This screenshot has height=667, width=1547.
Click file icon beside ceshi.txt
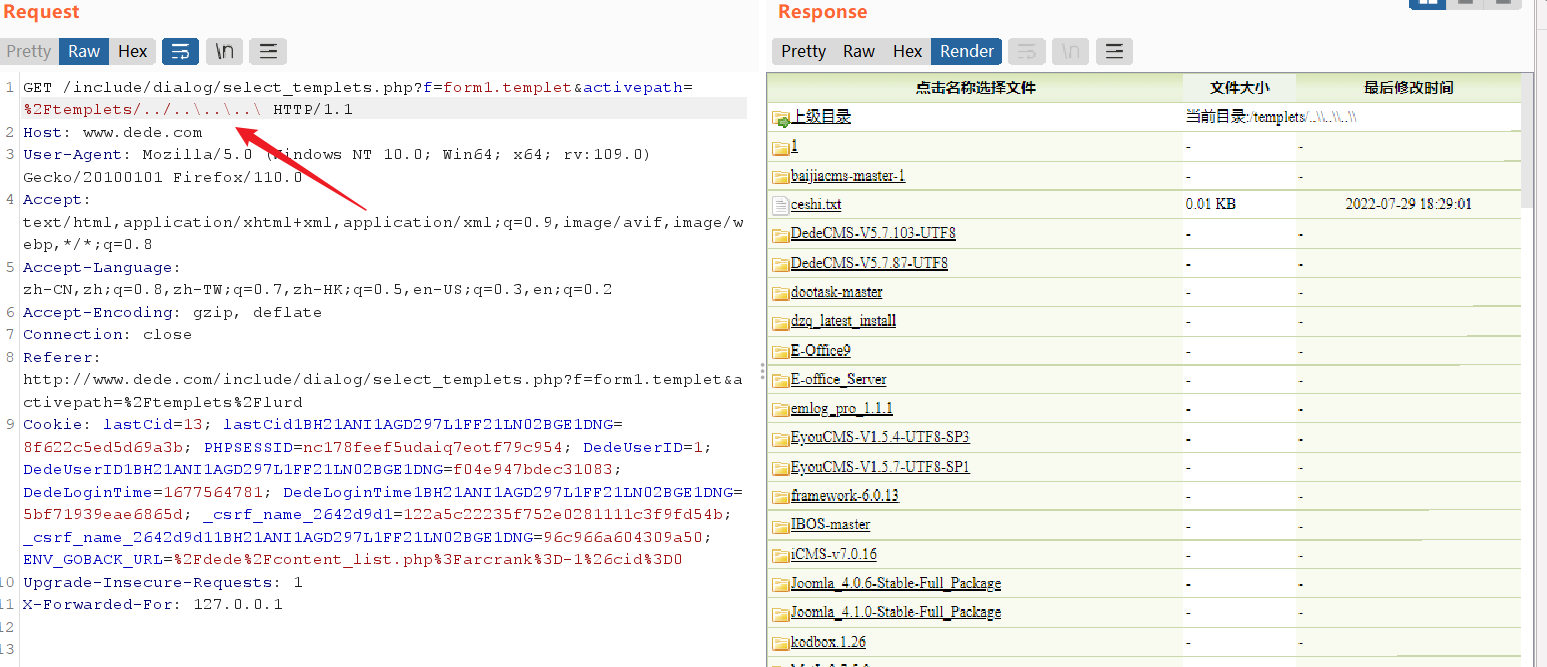point(781,205)
